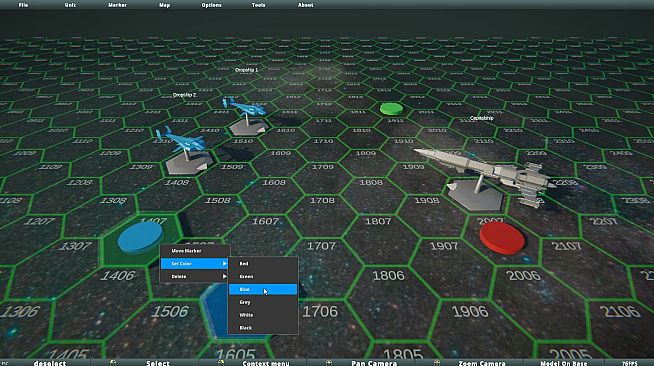Choose the Delete context menu entry

(x=195, y=276)
